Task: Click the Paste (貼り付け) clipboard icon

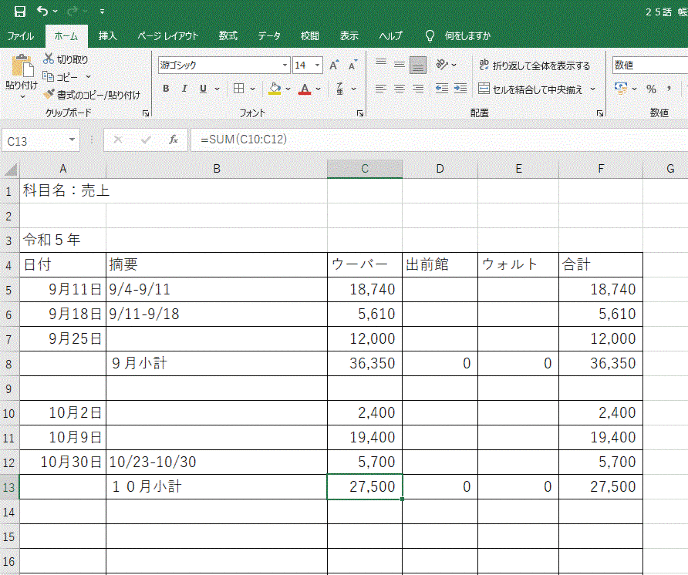Action: (x=21, y=68)
